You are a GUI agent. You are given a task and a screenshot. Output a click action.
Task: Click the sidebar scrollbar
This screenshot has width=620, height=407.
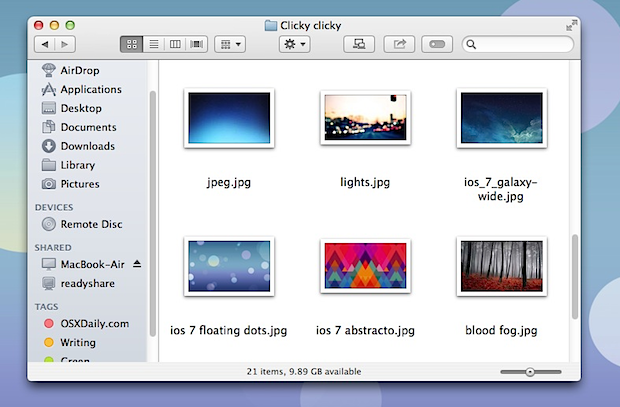[x=153, y=214]
